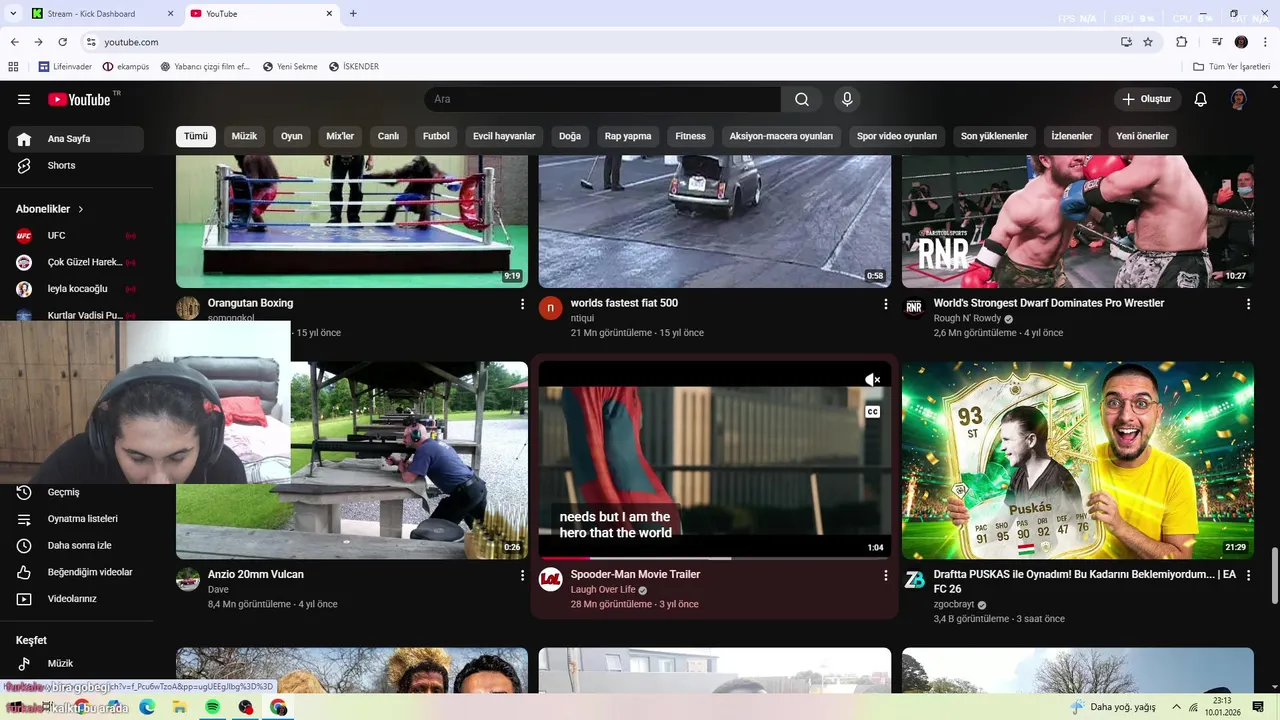The height and width of the screenshot is (720, 1280).
Task: Open Geçmiş watch history
Action: tap(76, 492)
